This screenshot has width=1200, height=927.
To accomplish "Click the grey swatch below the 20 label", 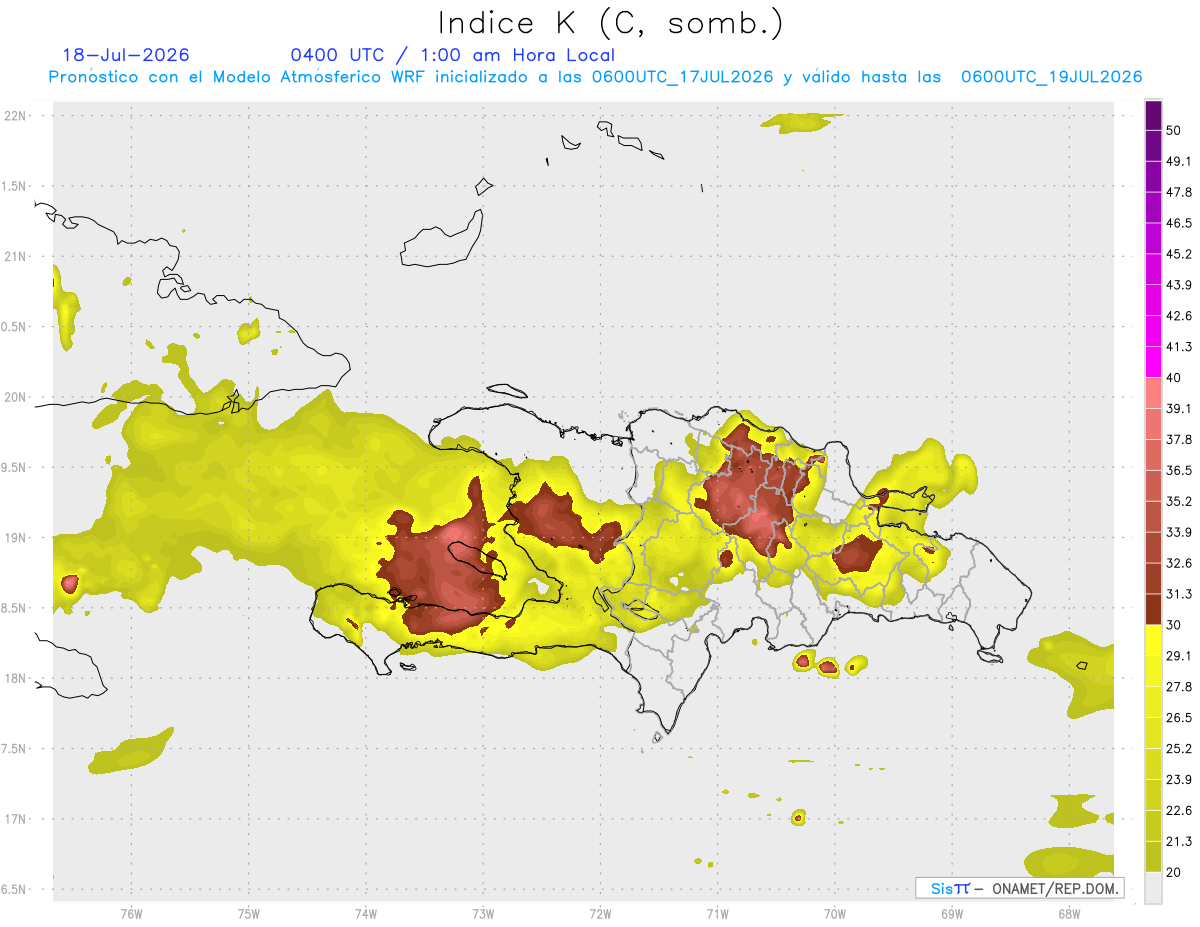I will [x=1154, y=888].
